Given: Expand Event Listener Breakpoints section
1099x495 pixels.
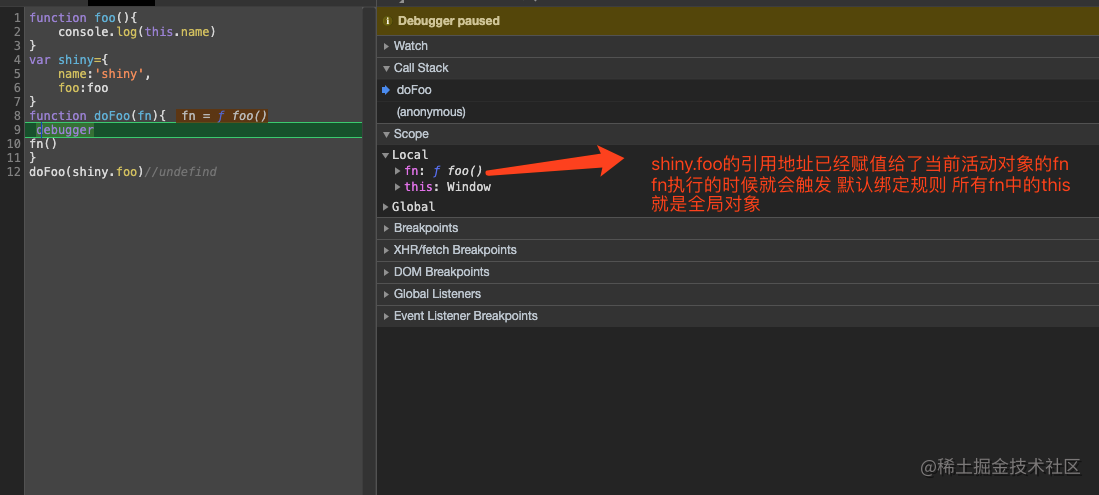Looking at the screenshot, I should (386, 316).
